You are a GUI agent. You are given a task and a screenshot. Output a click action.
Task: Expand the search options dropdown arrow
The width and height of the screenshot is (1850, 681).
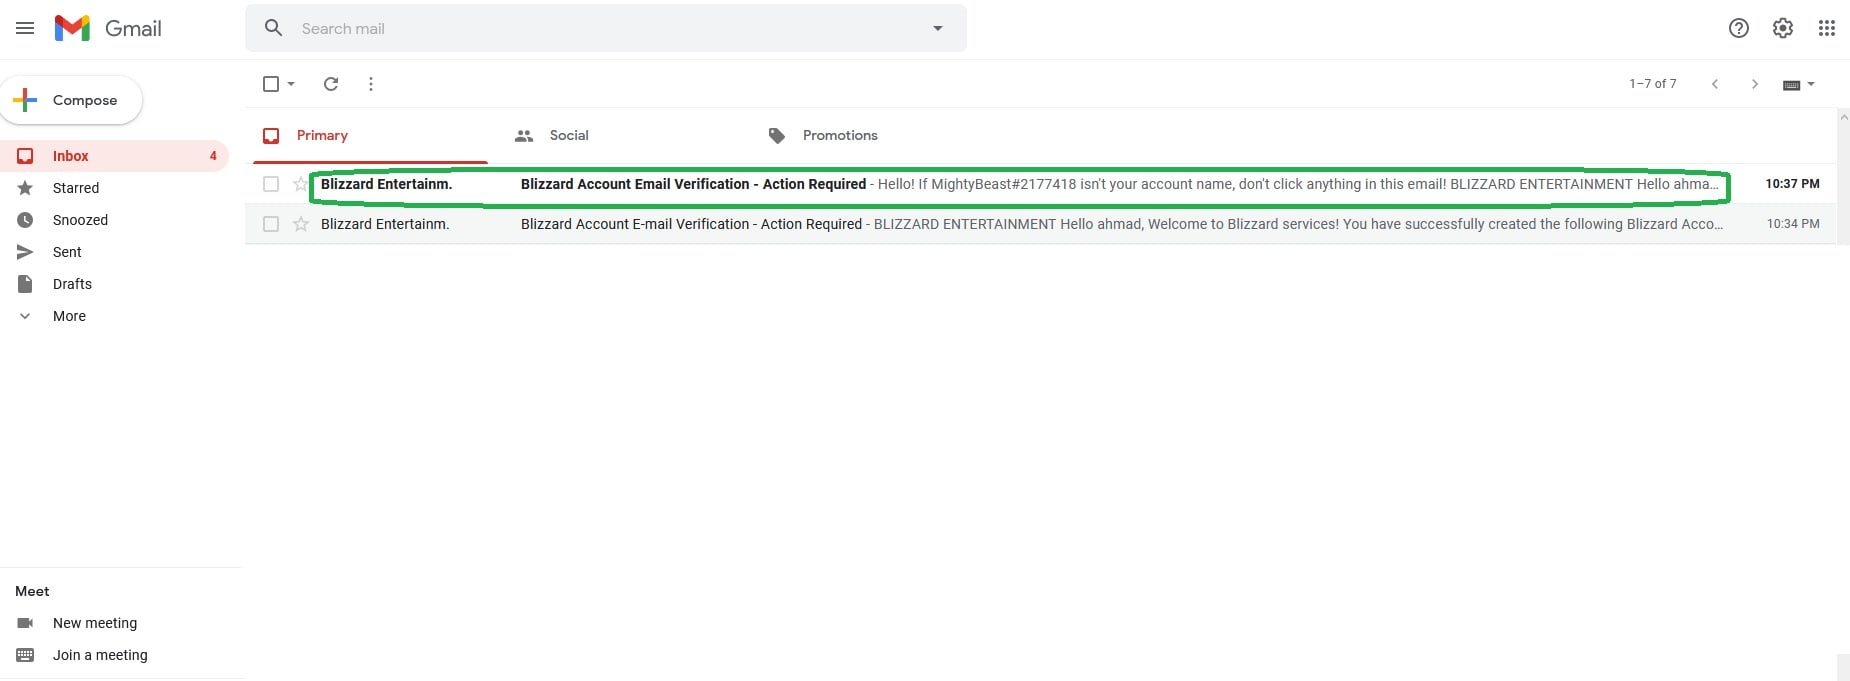coord(937,28)
